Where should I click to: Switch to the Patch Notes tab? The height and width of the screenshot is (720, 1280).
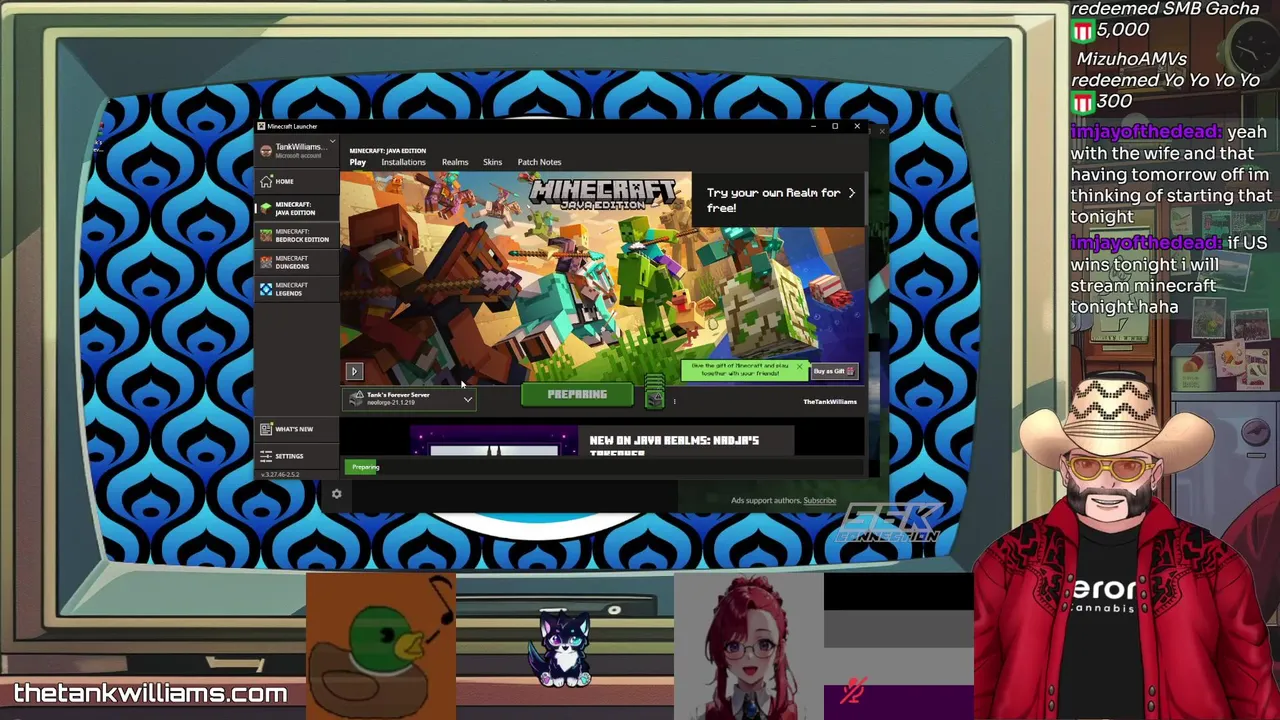[539, 162]
